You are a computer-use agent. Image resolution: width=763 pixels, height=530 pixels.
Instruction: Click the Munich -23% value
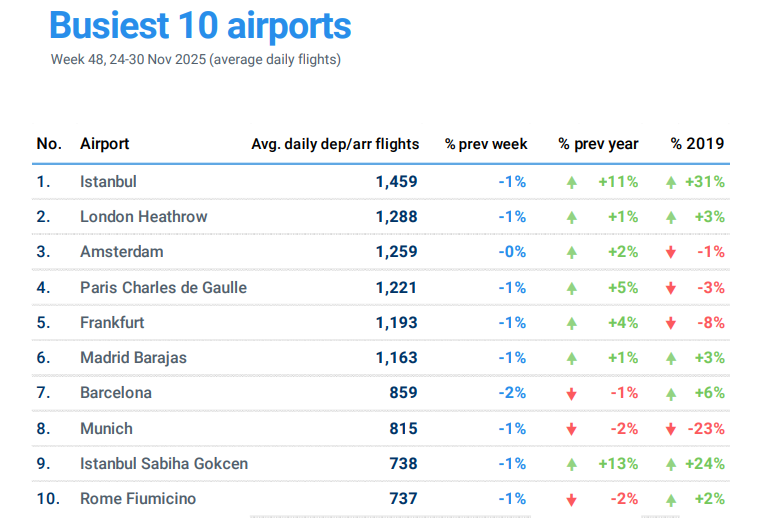[704, 429]
